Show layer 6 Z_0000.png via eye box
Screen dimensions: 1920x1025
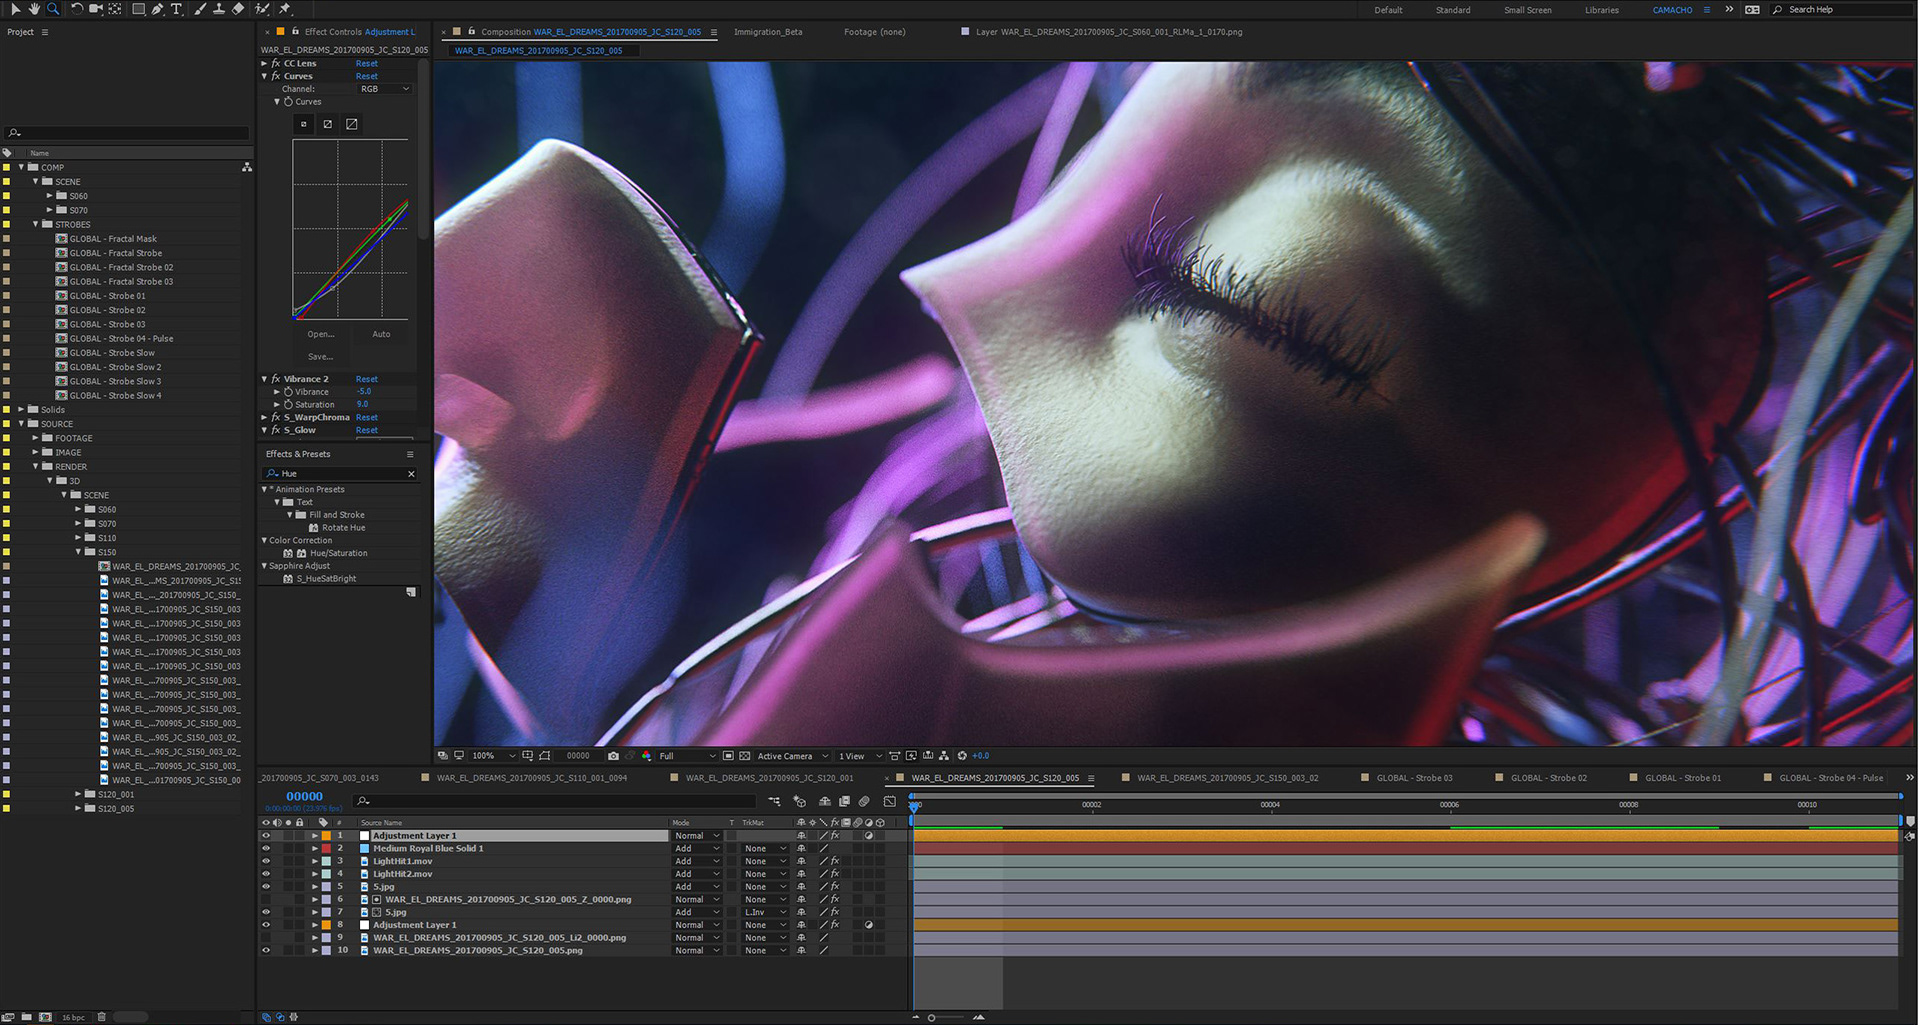pyautogui.click(x=266, y=900)
